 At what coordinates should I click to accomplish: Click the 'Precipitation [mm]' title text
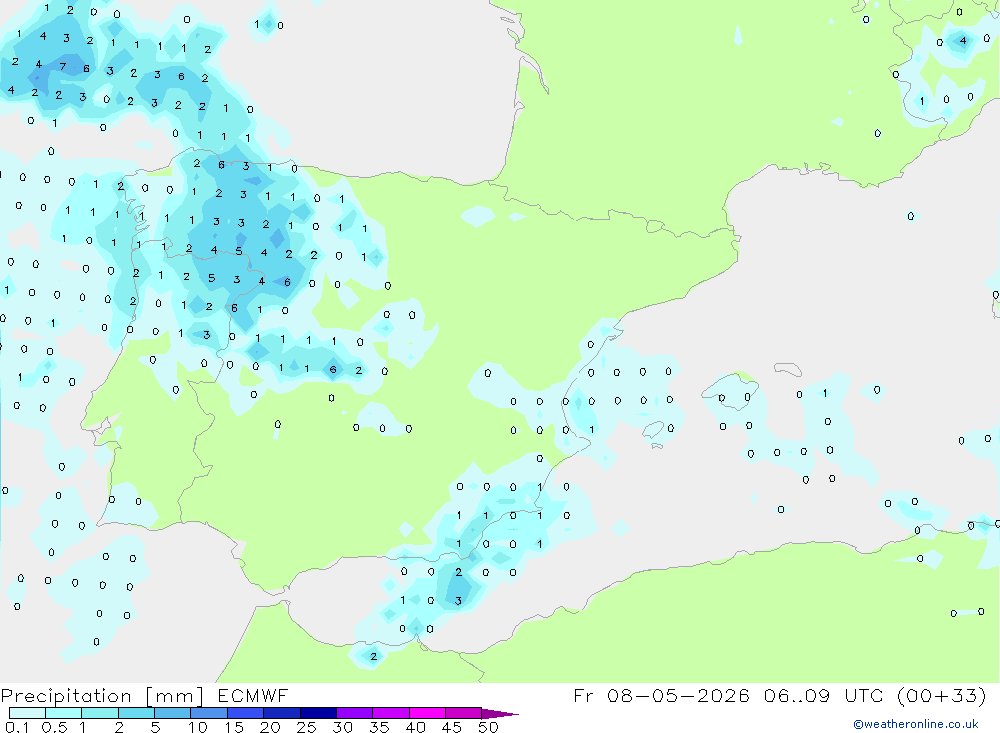point(102,696)
